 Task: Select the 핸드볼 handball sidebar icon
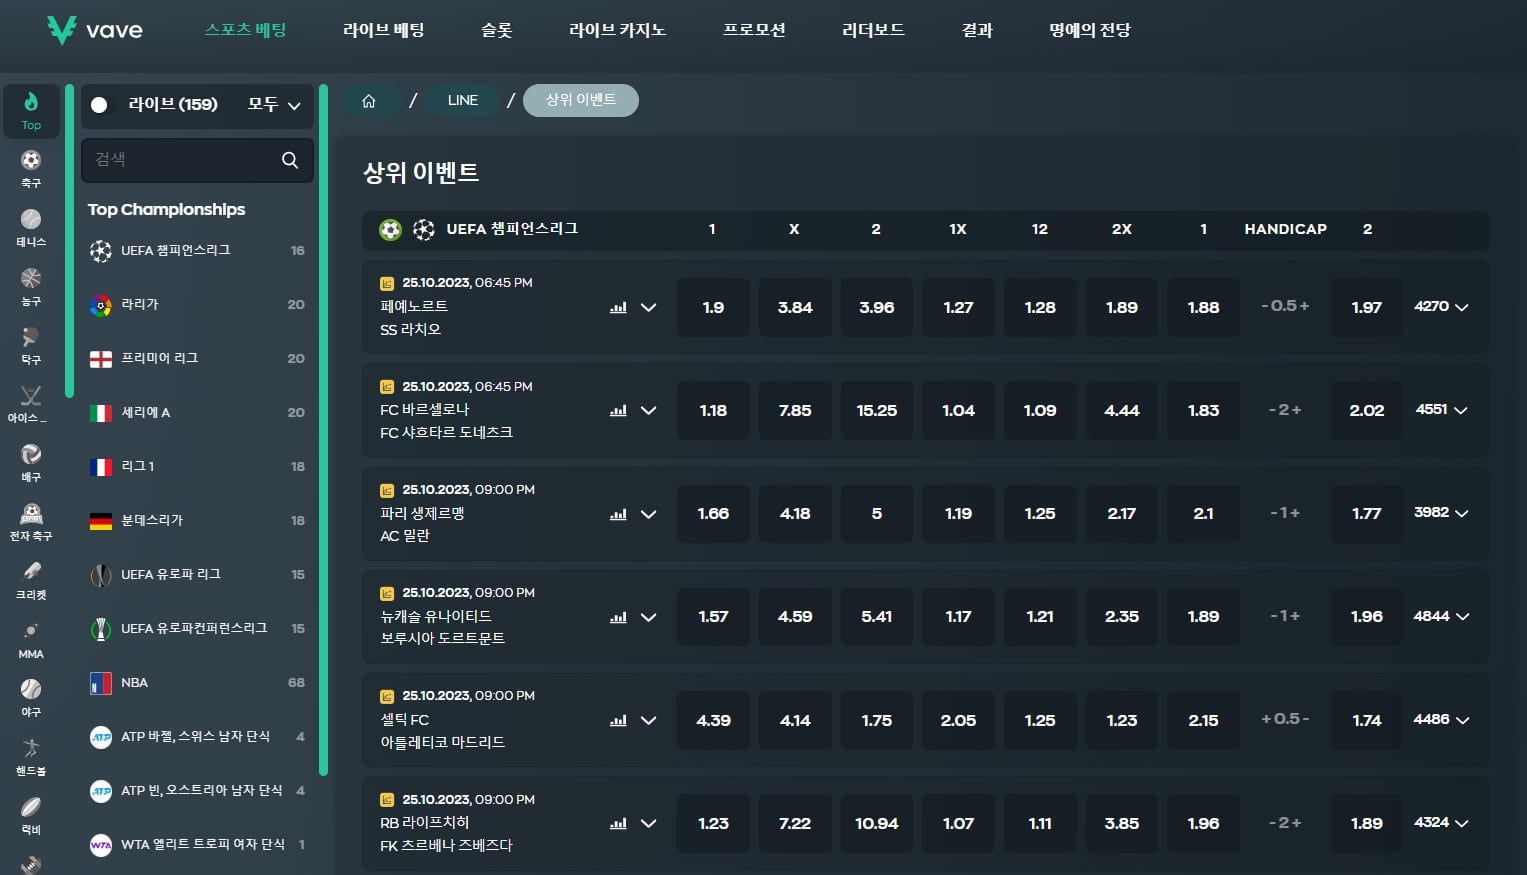(x=31, y=748)
